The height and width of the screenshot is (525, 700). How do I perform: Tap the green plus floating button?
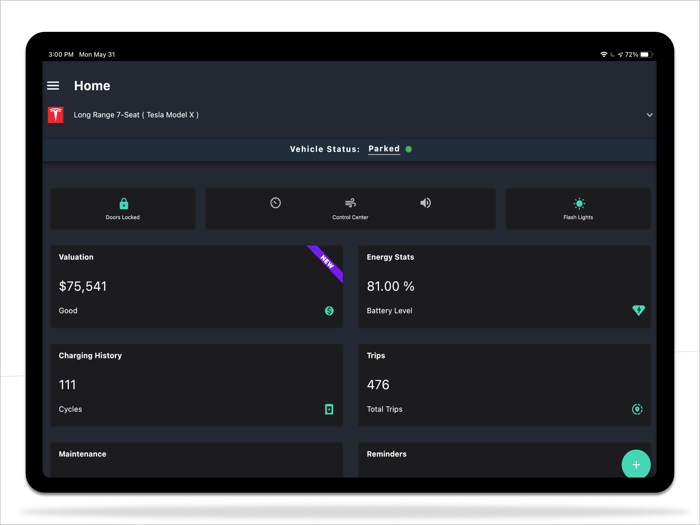click(636, 464)
